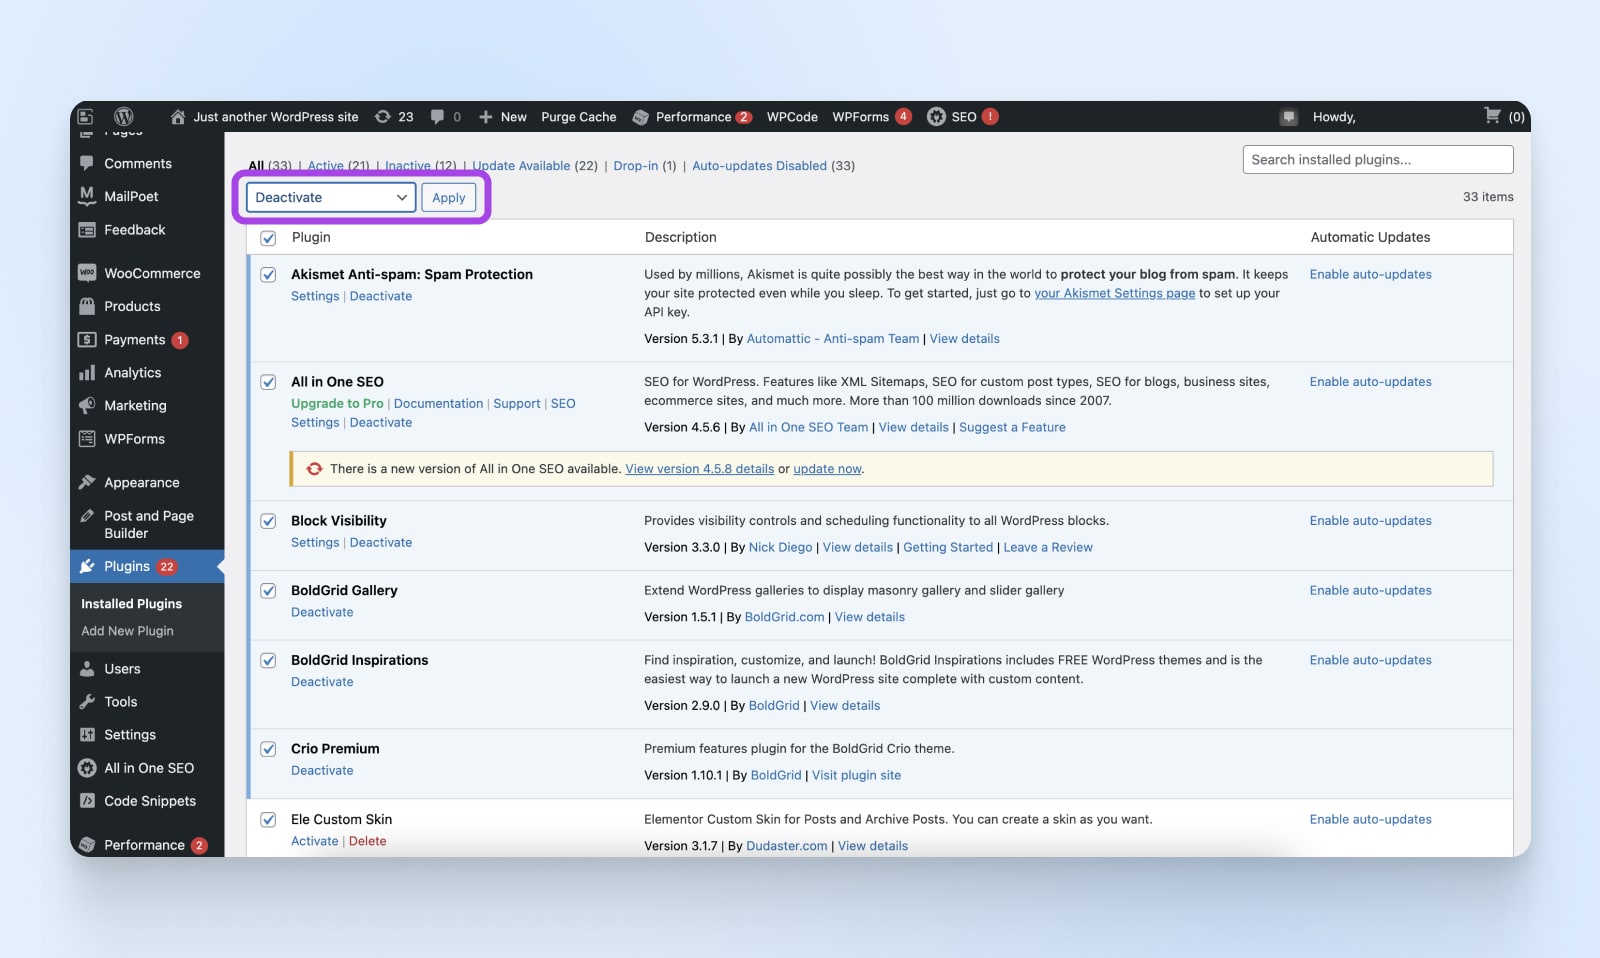Open the Analytics bar chart icon in sidebar
Screen dimensions: 1600x958
tap(87, 373)
